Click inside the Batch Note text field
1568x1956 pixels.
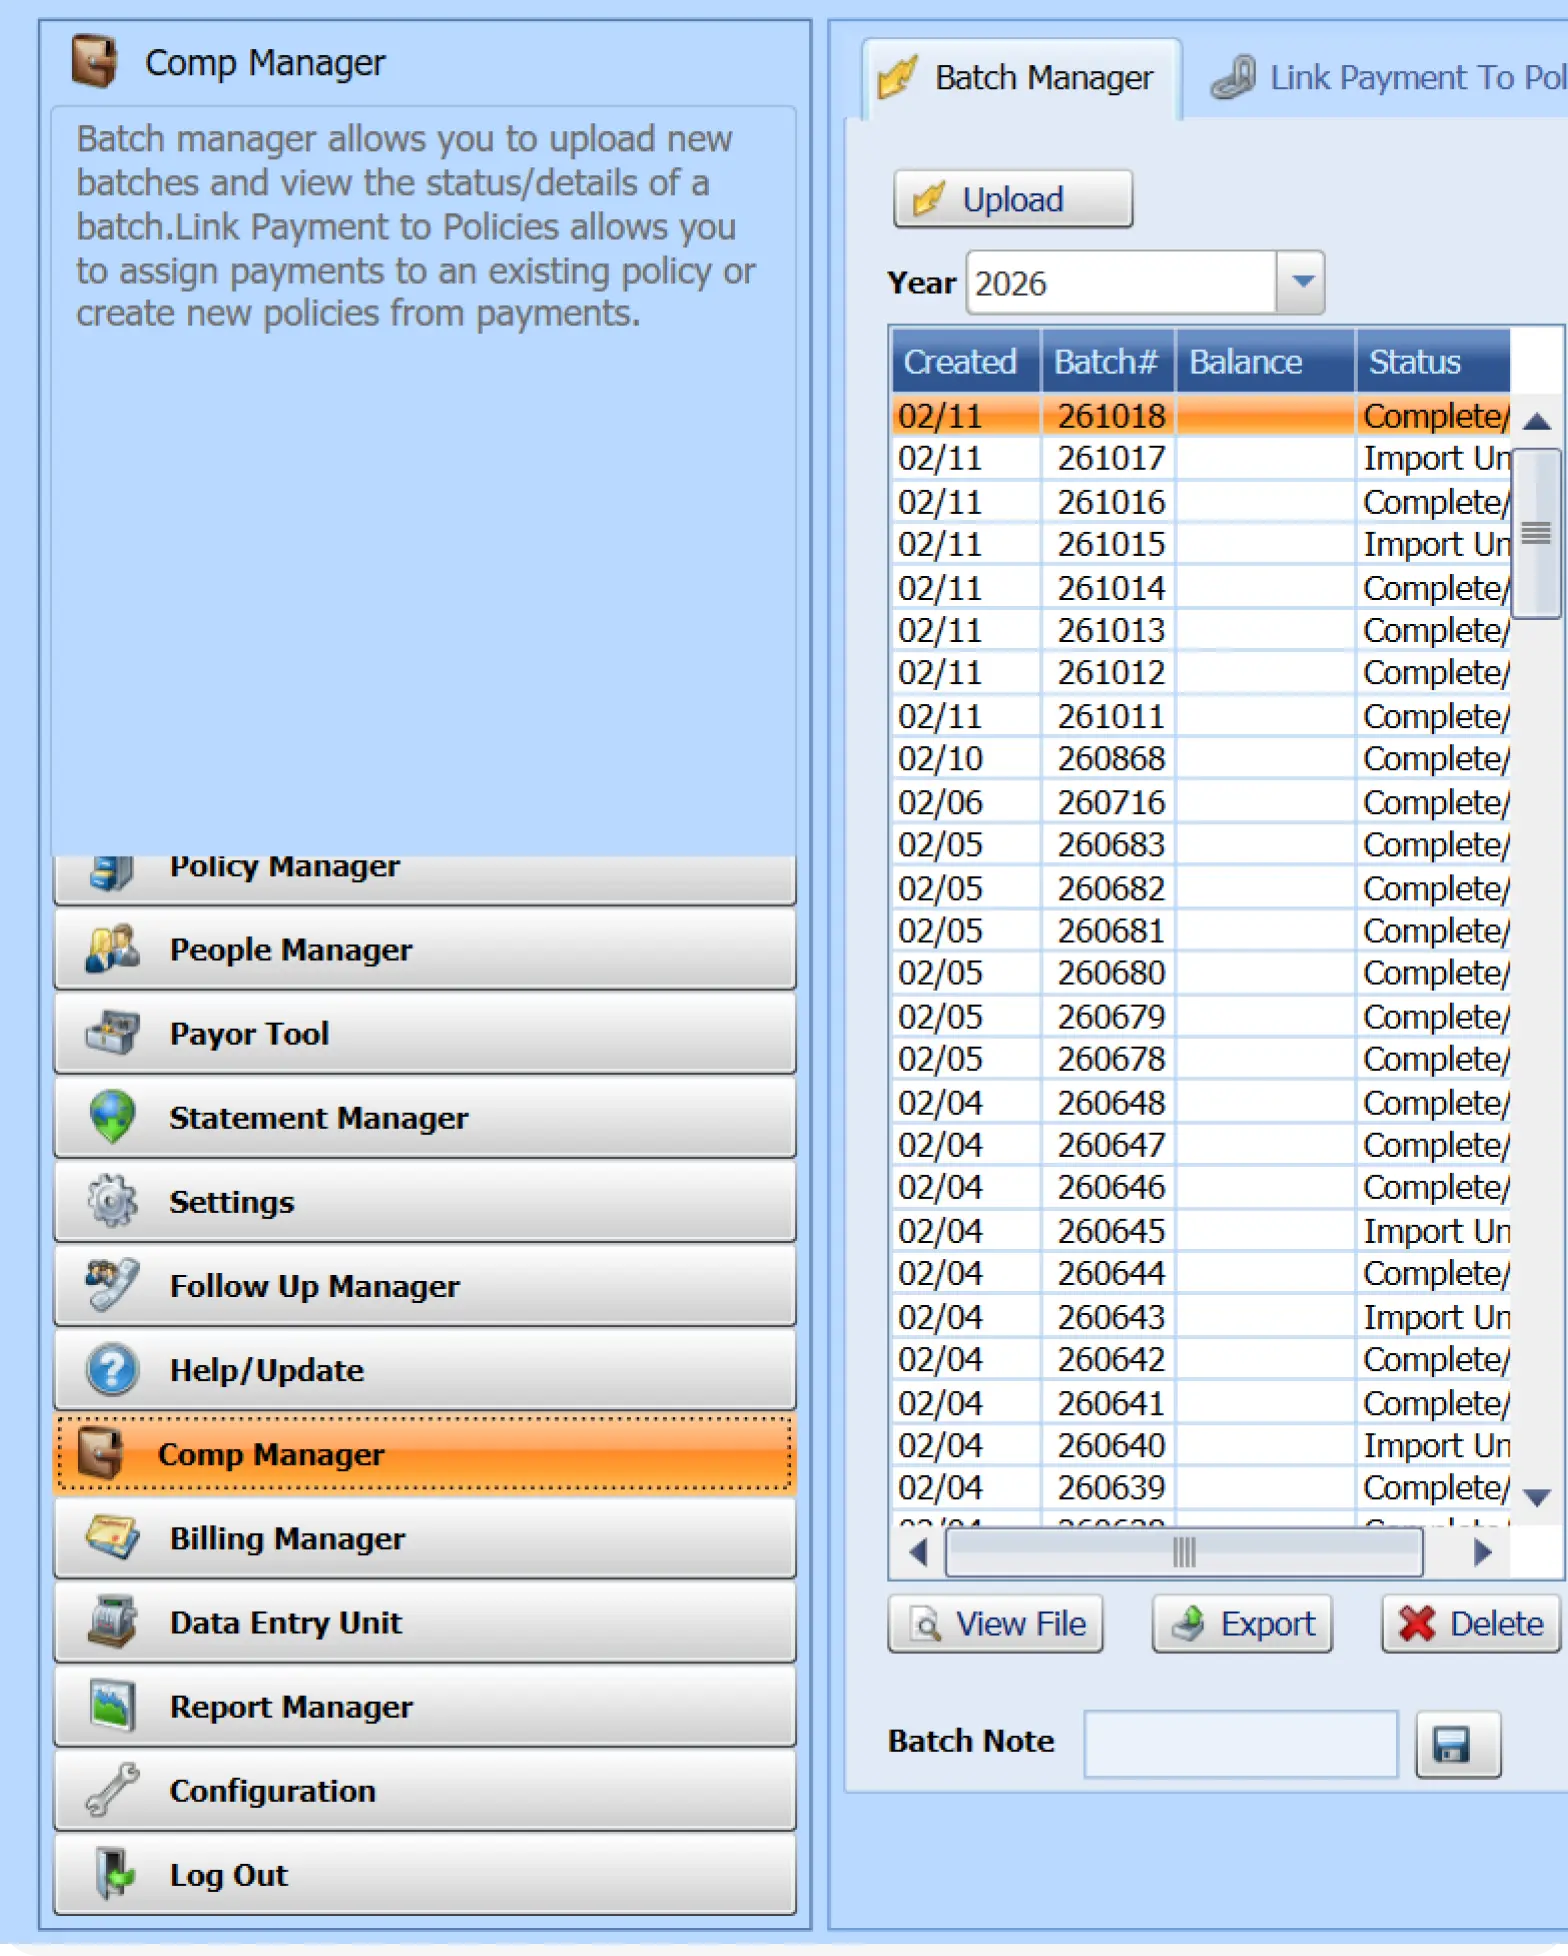(1240, 1743)
